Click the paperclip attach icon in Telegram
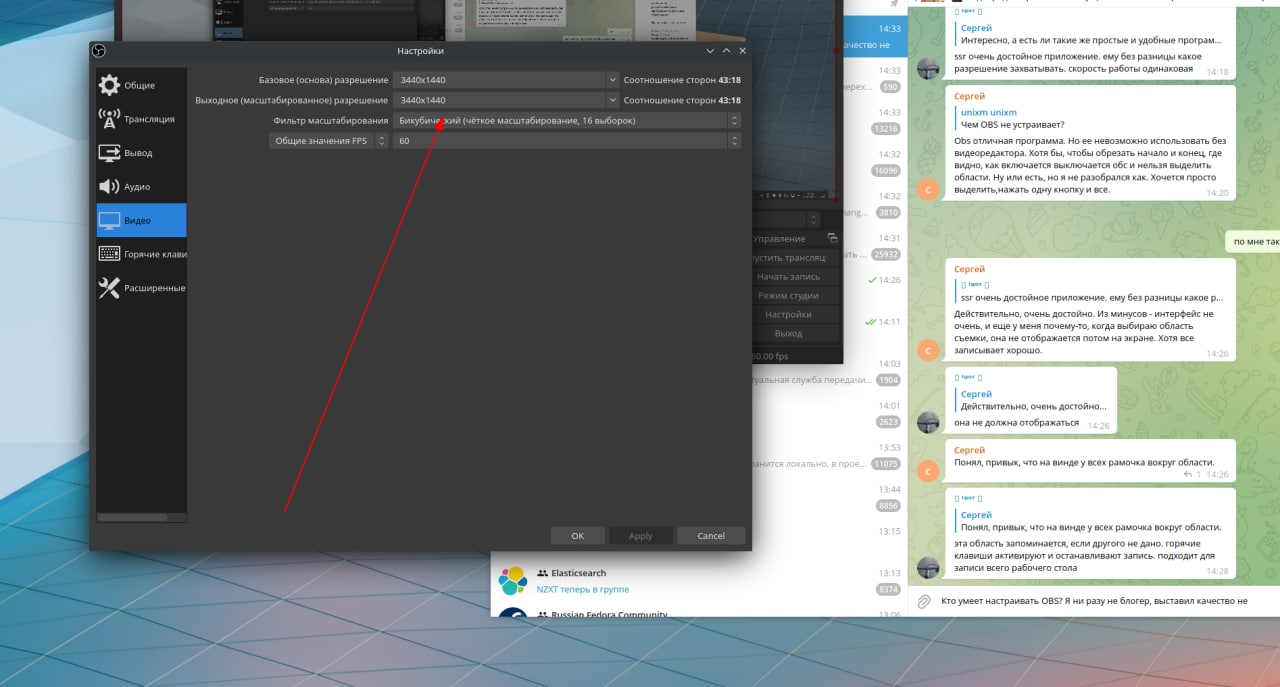 click(x=924, y=601)
